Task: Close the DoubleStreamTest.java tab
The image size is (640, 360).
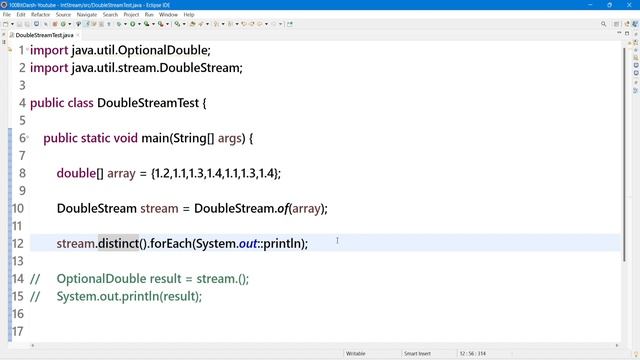Action: (78, 35)
